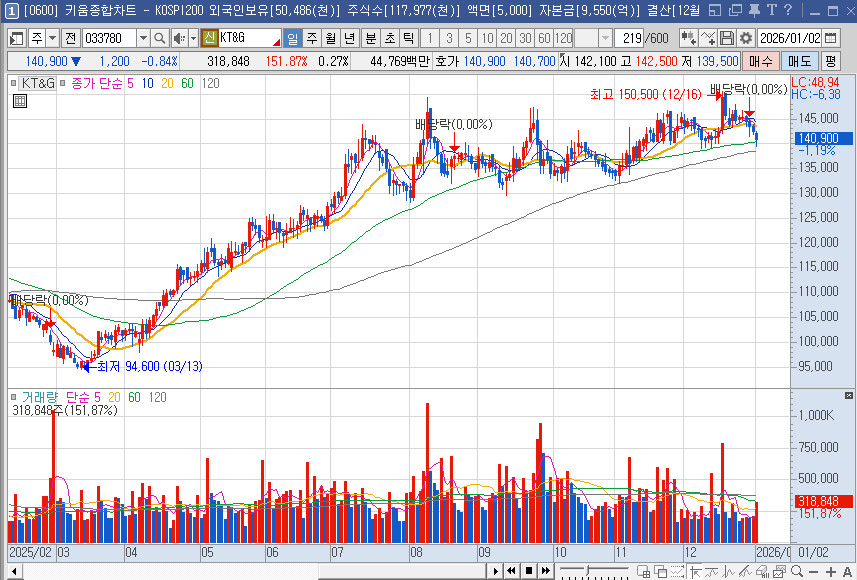
Task: Toggle the 5-day moving average label
Action: click(130, 84)
